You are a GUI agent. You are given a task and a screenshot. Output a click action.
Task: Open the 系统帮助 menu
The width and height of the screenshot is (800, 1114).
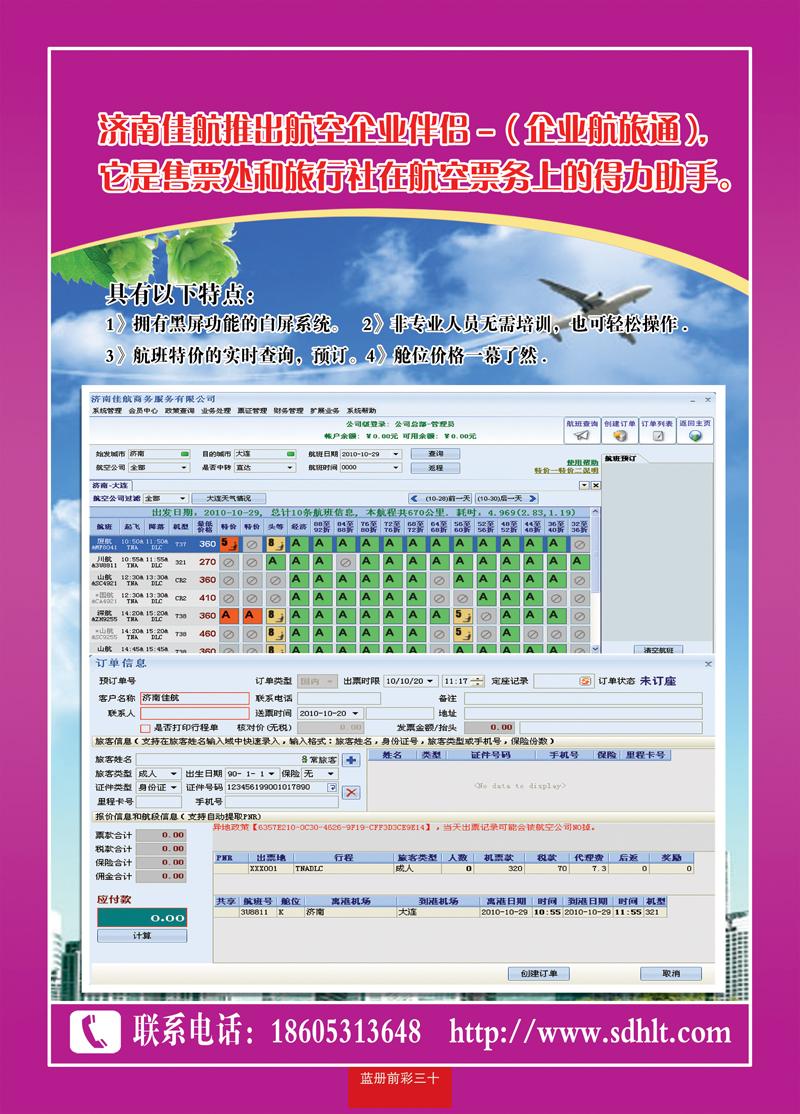tap(362, 411)
